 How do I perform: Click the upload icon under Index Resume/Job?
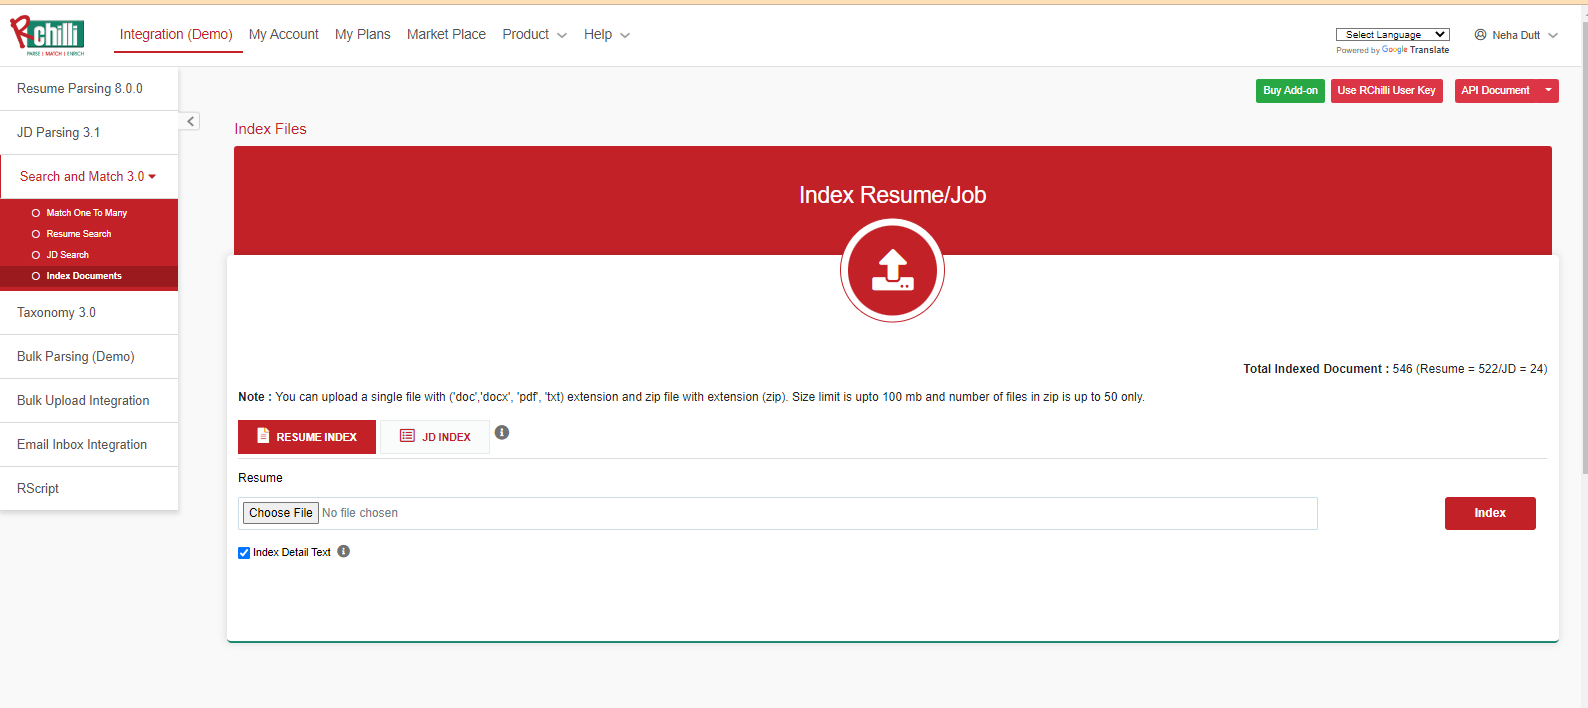pyautogui.click(x=892, y=270)
